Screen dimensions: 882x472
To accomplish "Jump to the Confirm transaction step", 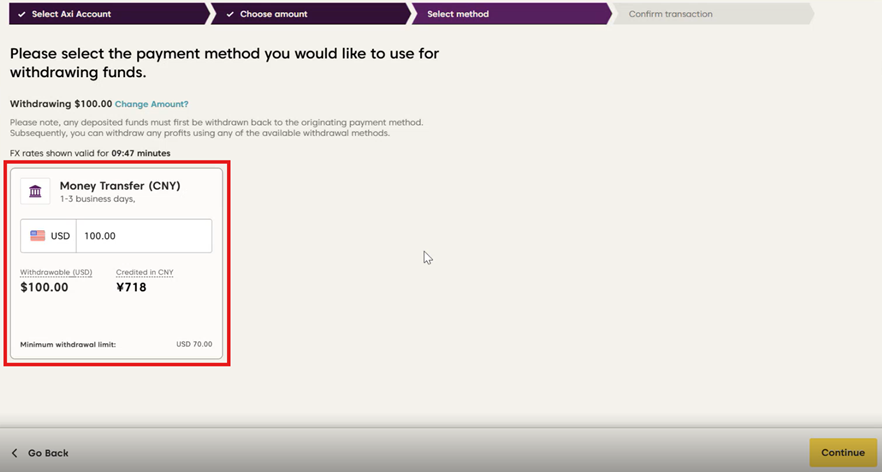I will pyautogui.click(x=670, y=14).
